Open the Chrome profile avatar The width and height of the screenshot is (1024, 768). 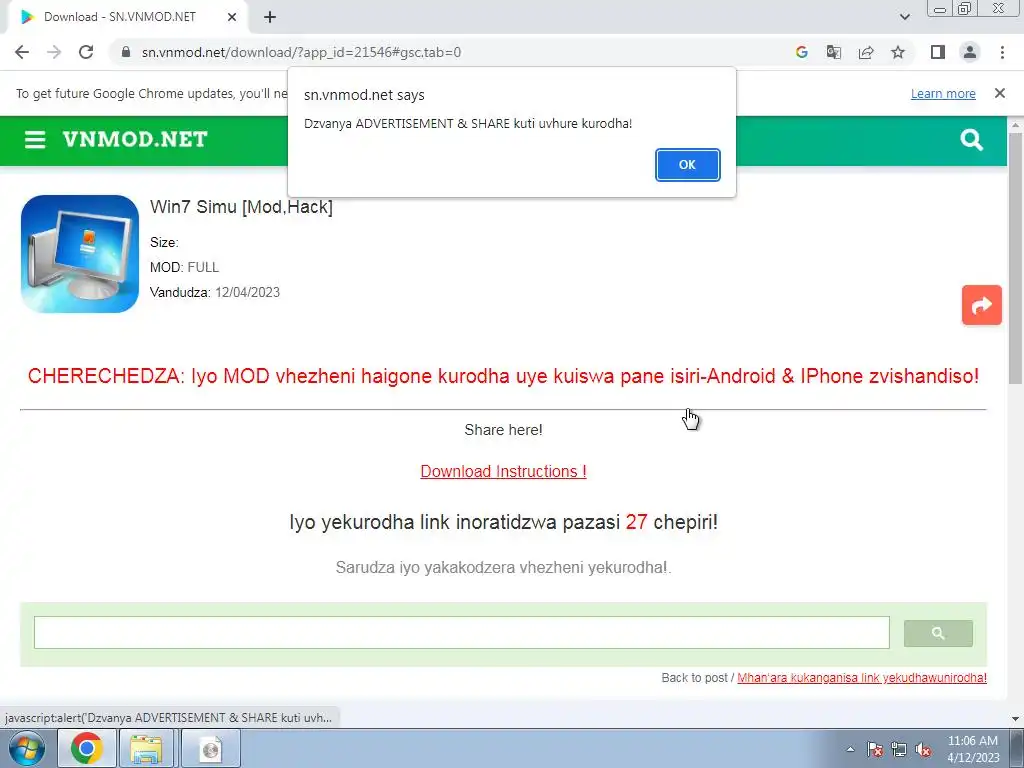click(970, 52)
